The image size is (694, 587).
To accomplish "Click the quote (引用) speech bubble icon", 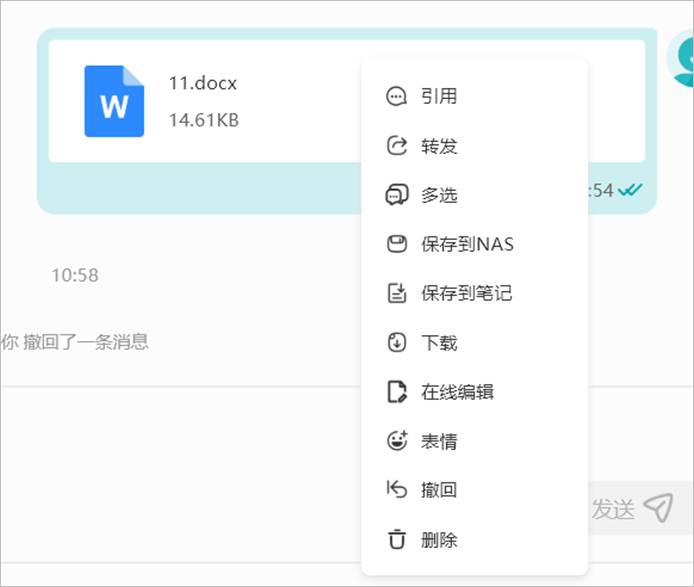I will [396, 96].
